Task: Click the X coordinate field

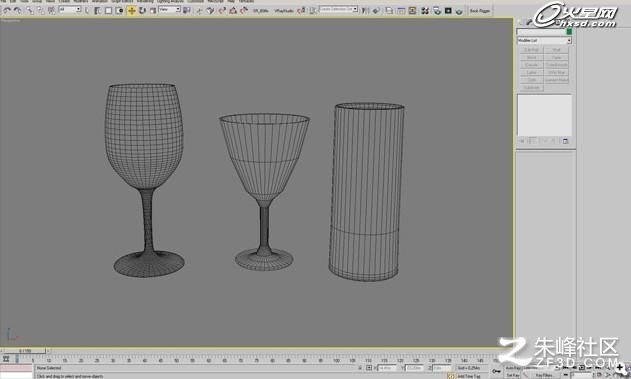Action: 387,368
